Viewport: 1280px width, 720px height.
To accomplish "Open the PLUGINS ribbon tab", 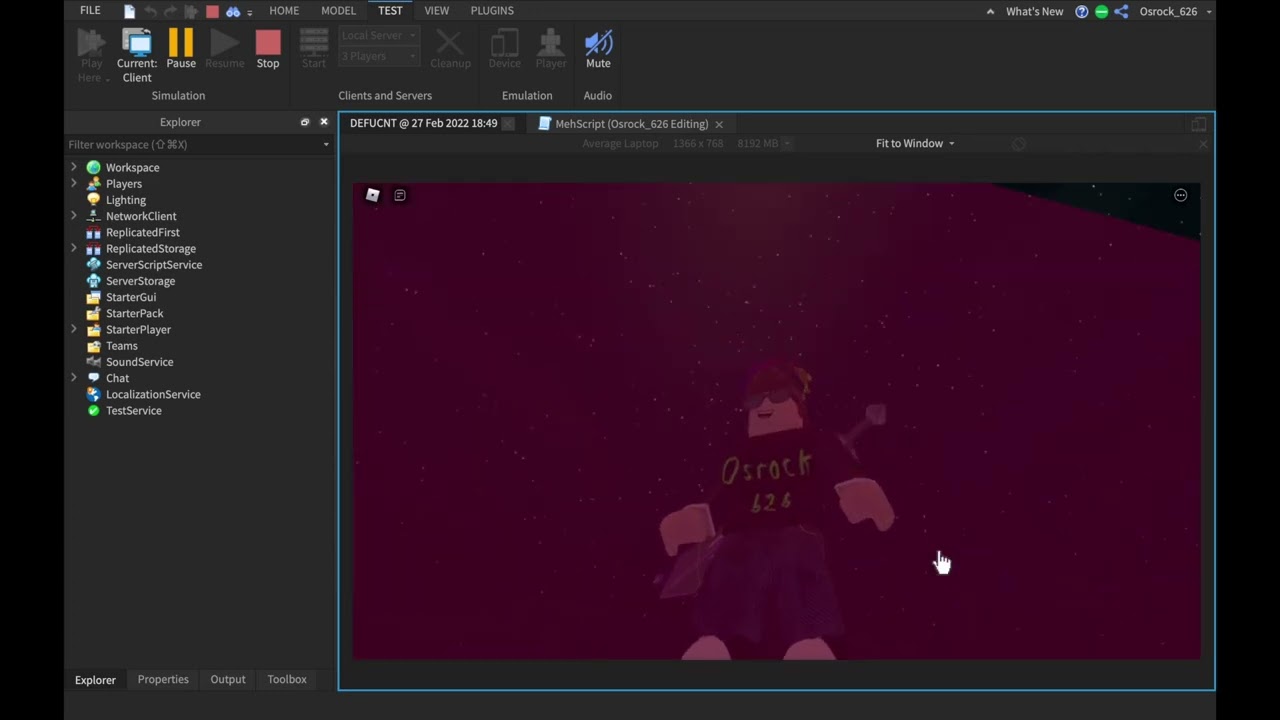I will pos(492,10).
